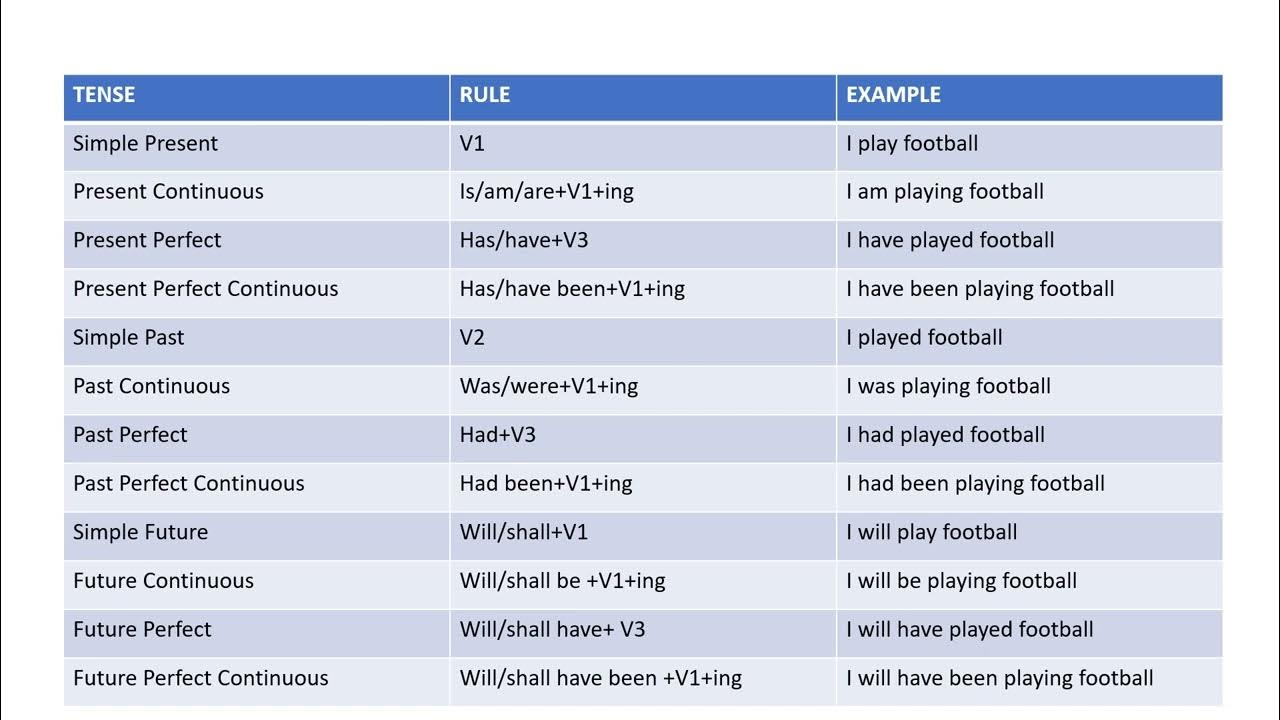Image resolution: width=1280 pixels, height=720 pixels.
Task: Select the Simple Past tense cell
Action: [129, 338]
